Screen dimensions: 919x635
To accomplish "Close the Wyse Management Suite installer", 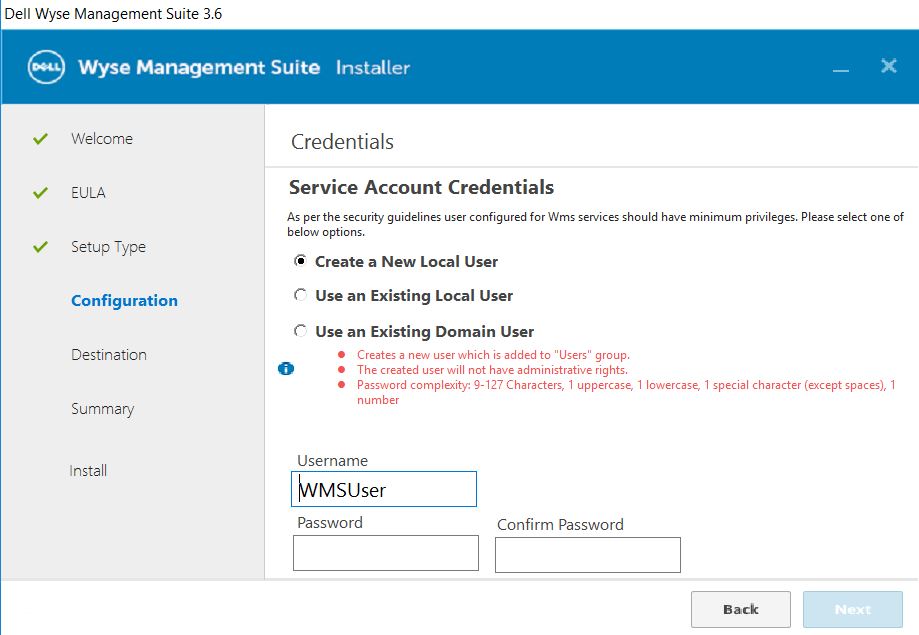I will (888, 67).
